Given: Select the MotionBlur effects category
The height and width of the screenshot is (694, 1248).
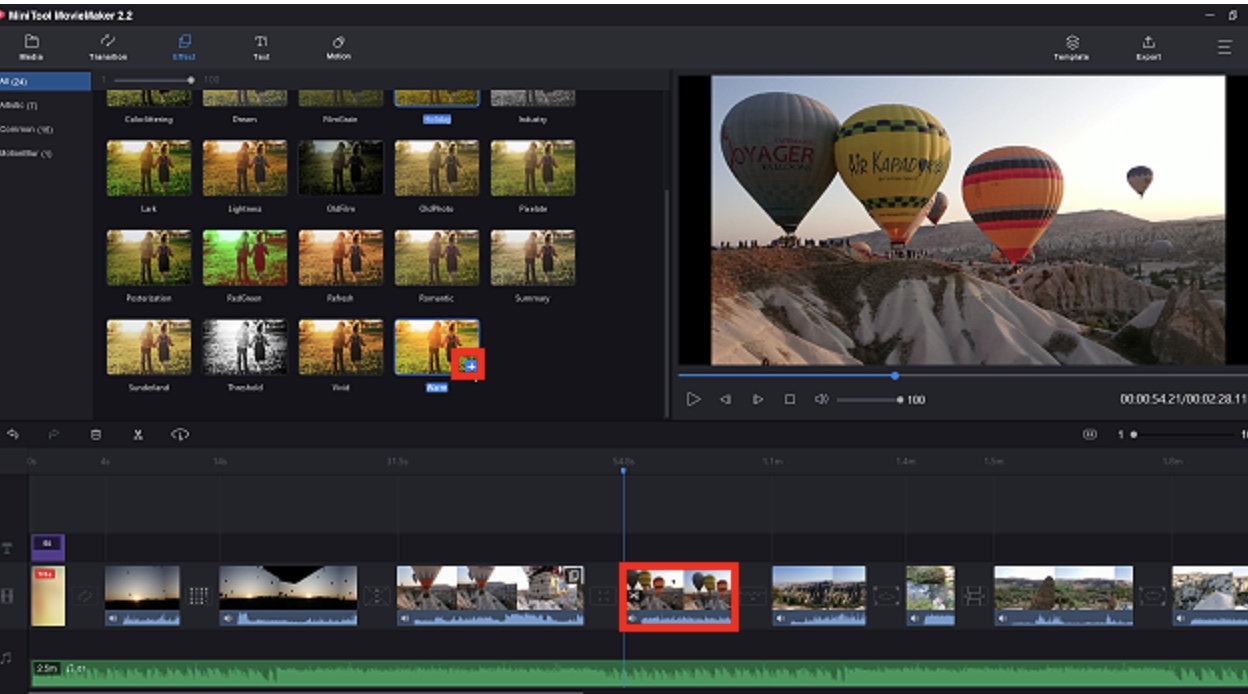Looking at the screenshot, I should [45, 153].
